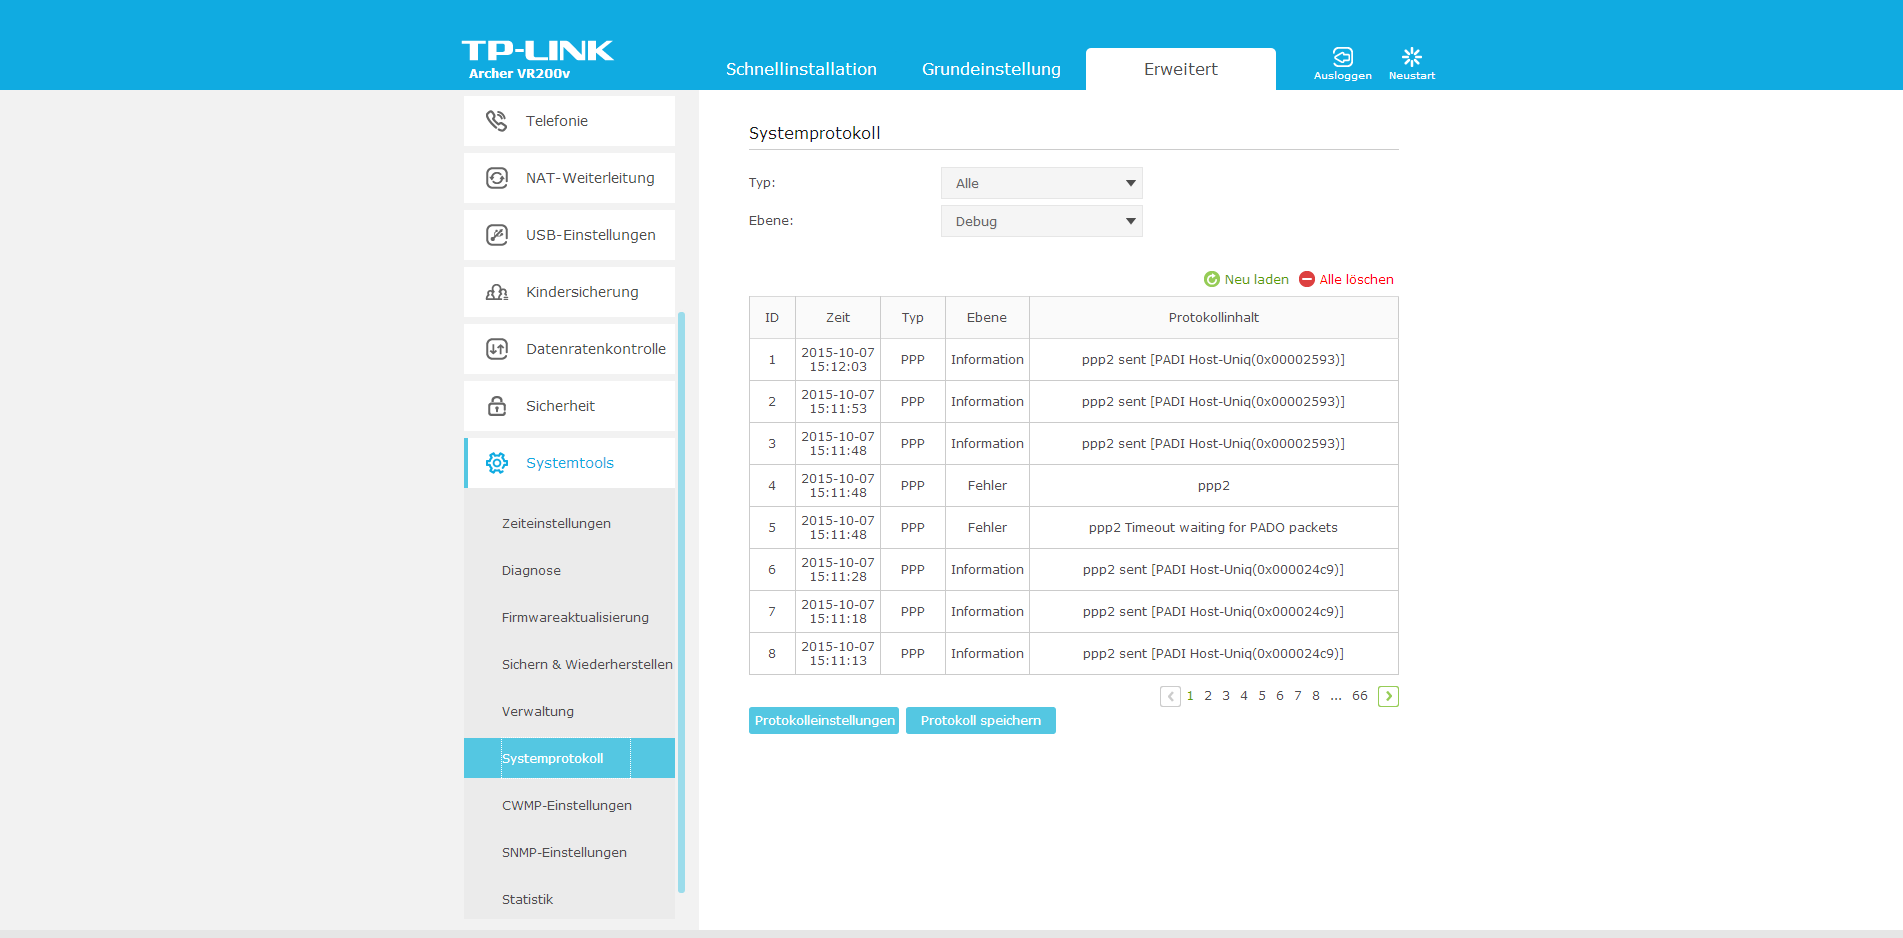Click the Kindersicherung family icon

tap(496, 292)
